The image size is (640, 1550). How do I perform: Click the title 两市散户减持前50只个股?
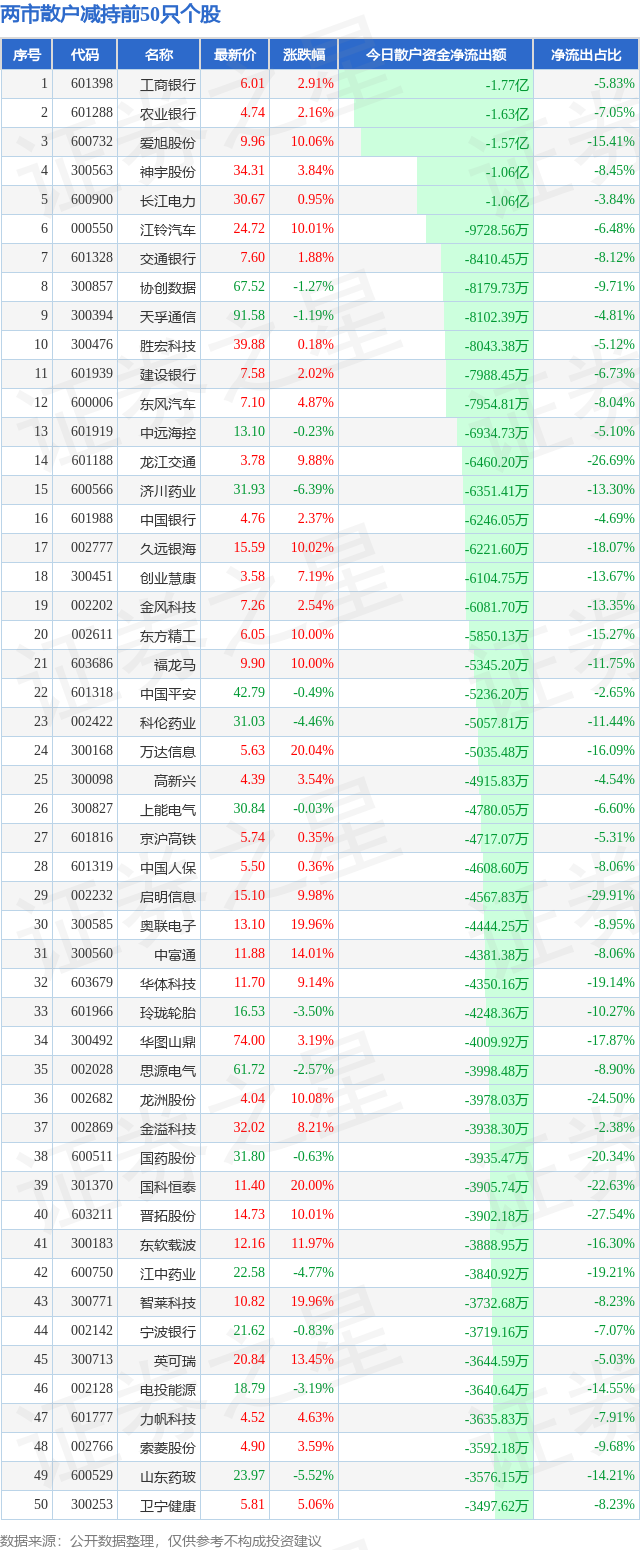pos(111,15)
